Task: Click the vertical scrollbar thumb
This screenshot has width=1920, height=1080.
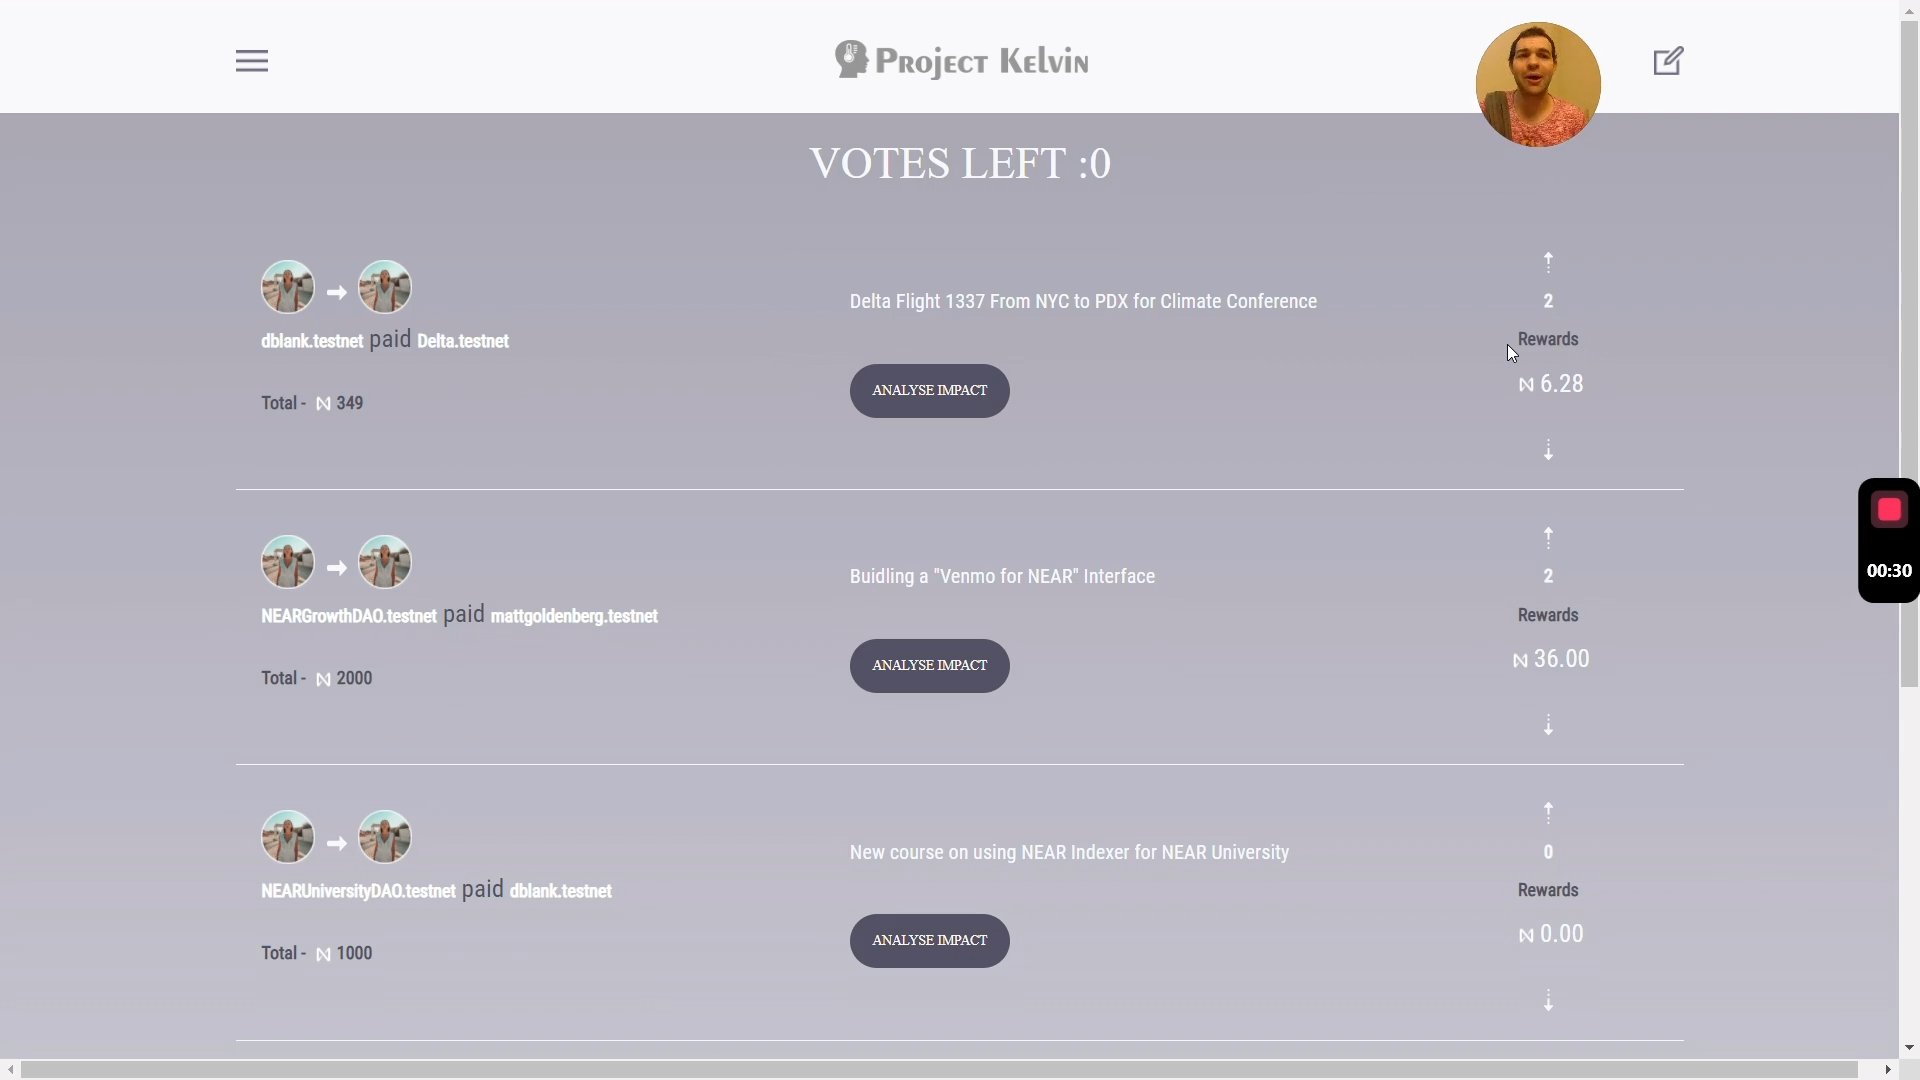Action: [x=1910, y=353]
